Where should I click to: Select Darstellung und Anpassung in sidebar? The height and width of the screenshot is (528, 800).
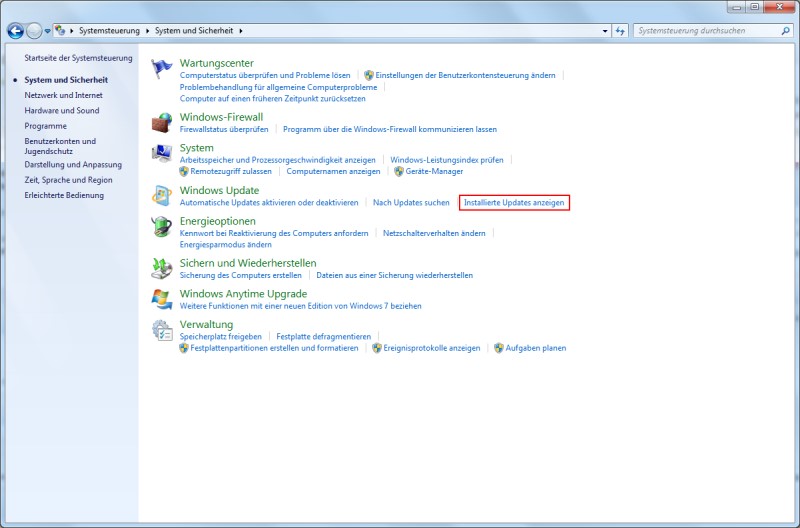tap(73, 164)
